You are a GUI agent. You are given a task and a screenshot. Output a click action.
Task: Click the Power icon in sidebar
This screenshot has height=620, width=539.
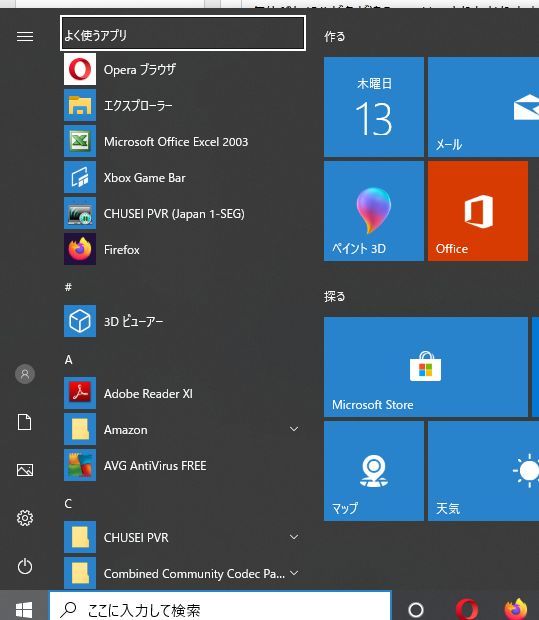click(25, 566)
